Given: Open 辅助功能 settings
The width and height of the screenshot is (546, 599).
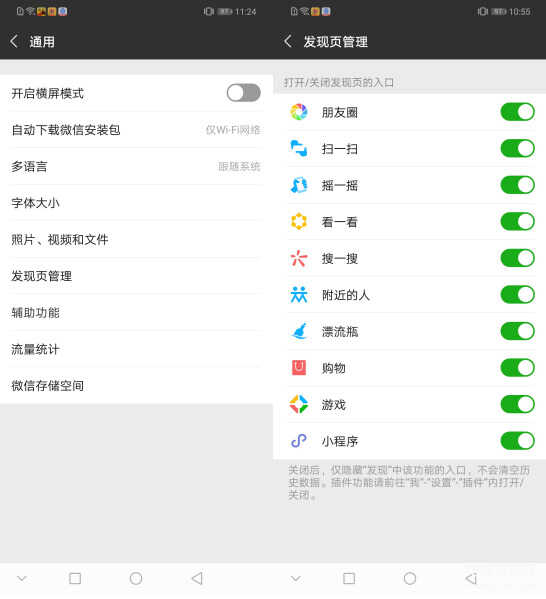Looking at the screenshot, I should click(136, 313).
